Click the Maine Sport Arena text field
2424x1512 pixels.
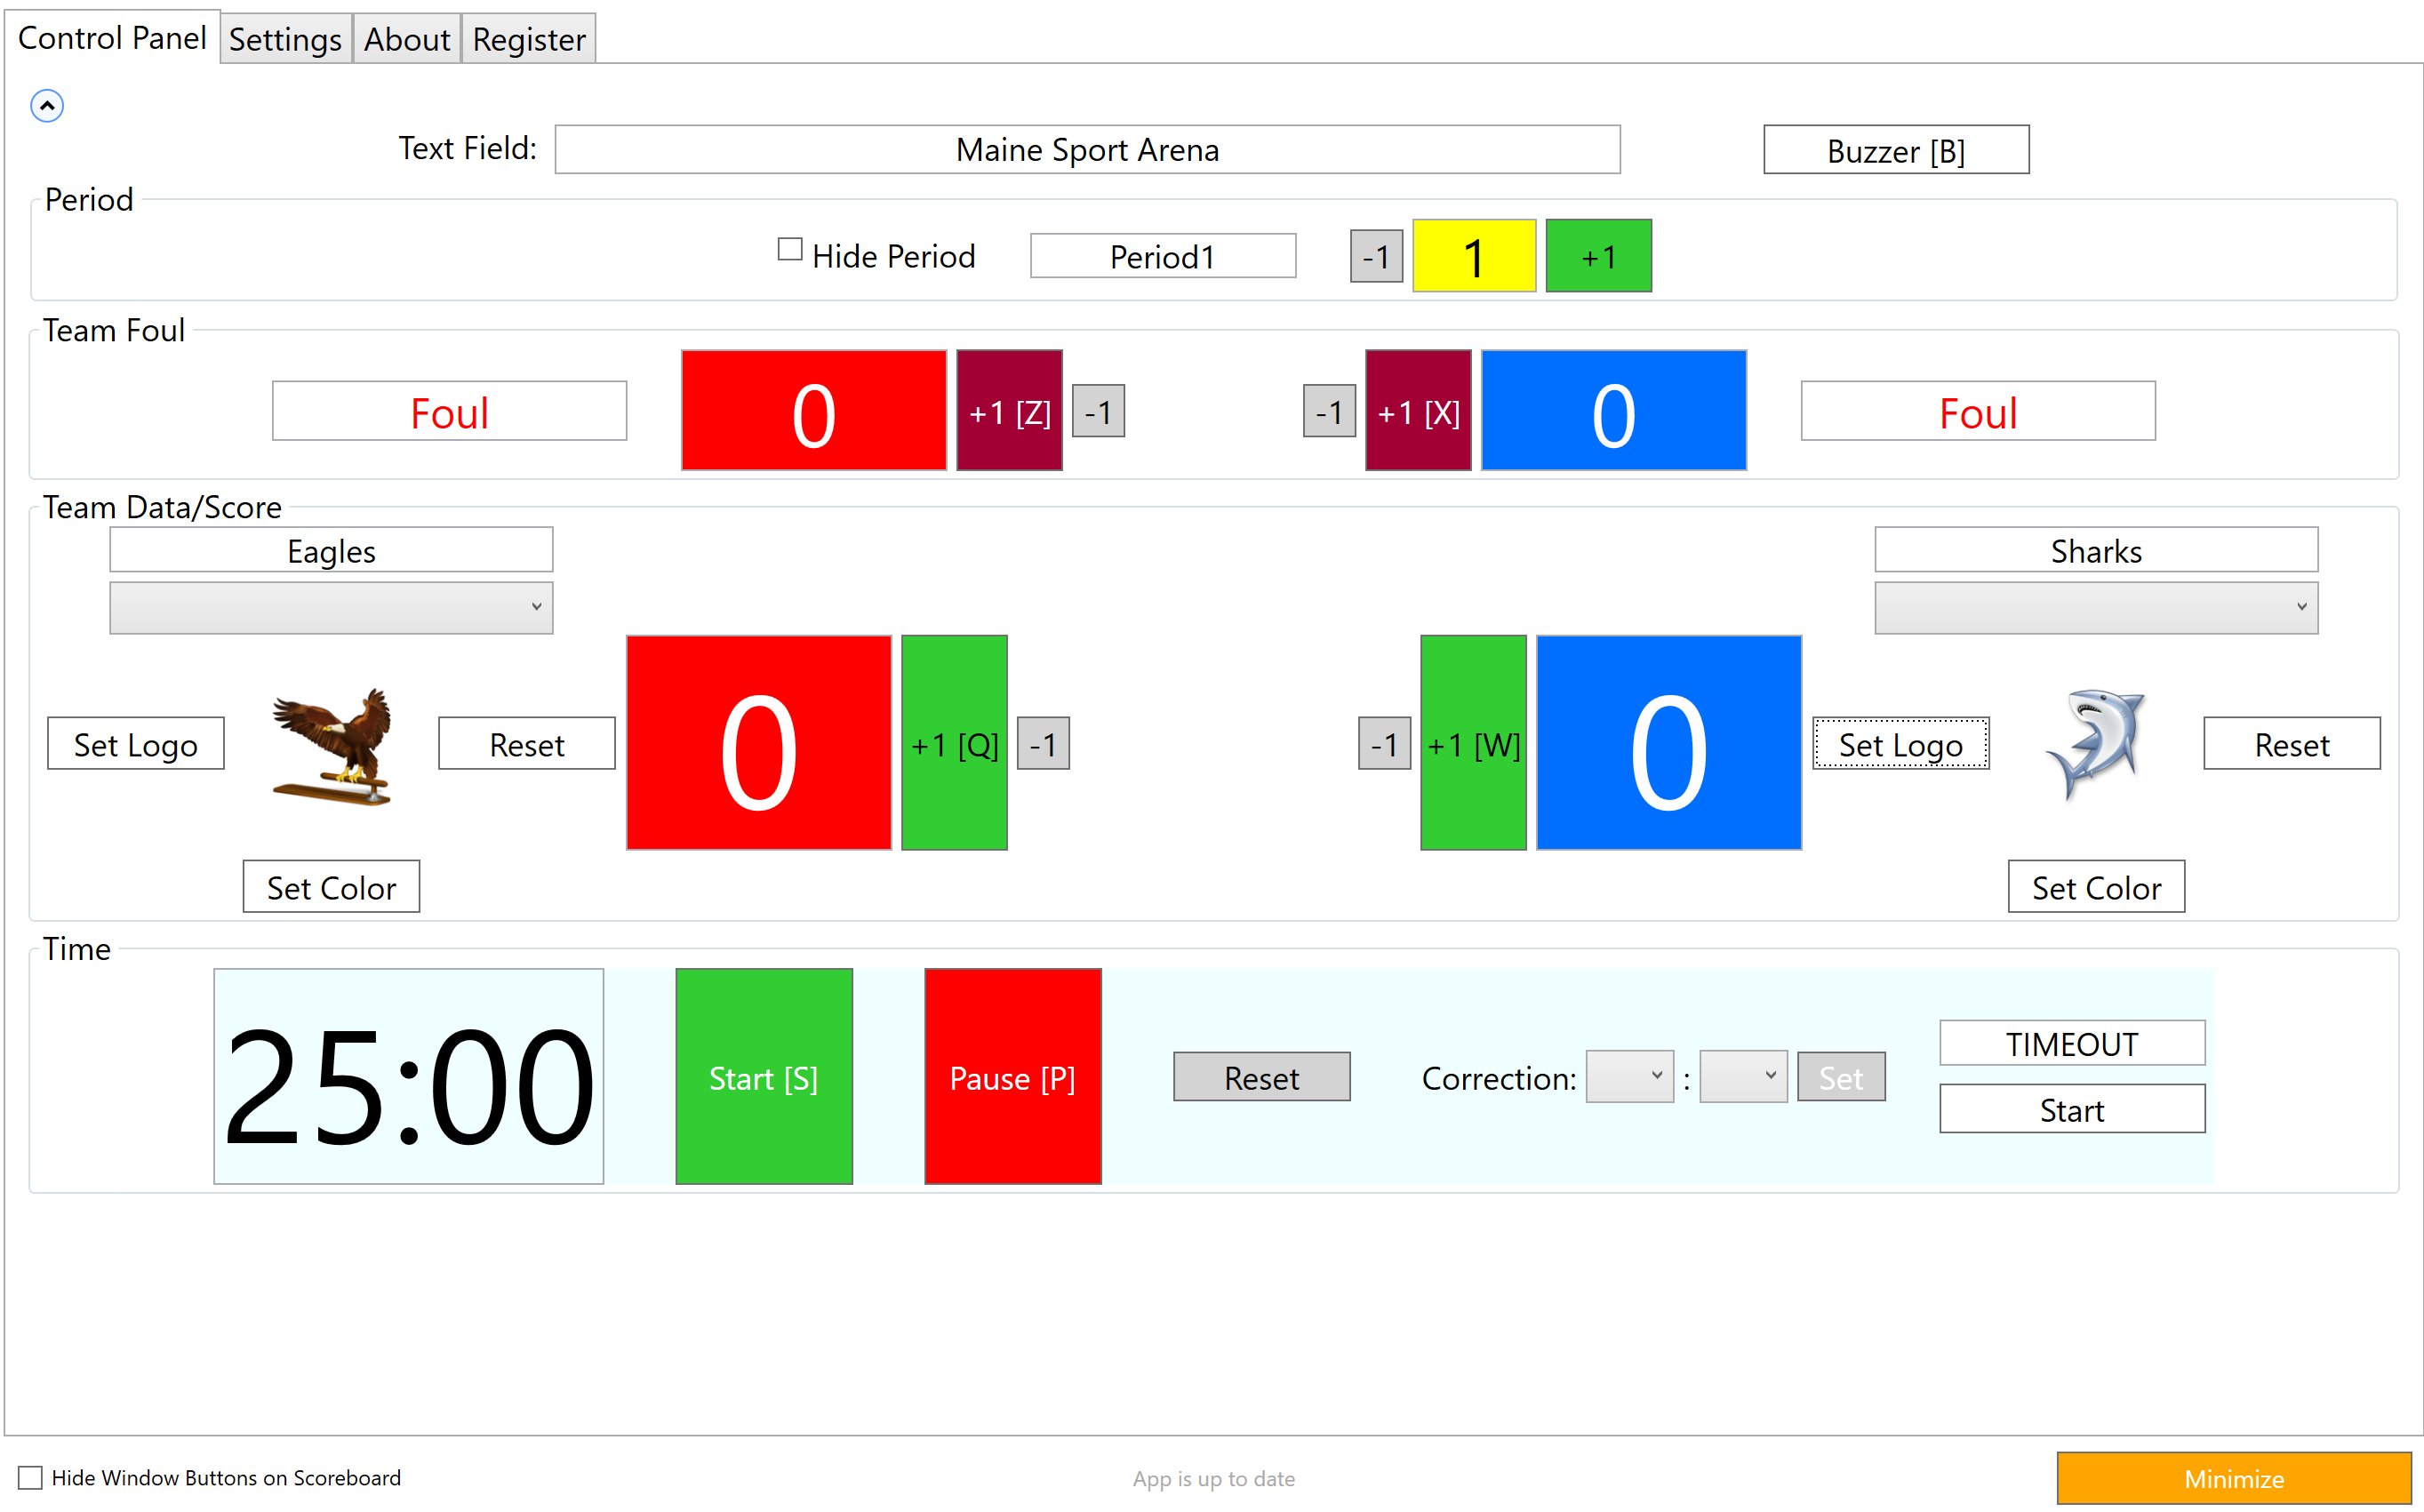1086,149
